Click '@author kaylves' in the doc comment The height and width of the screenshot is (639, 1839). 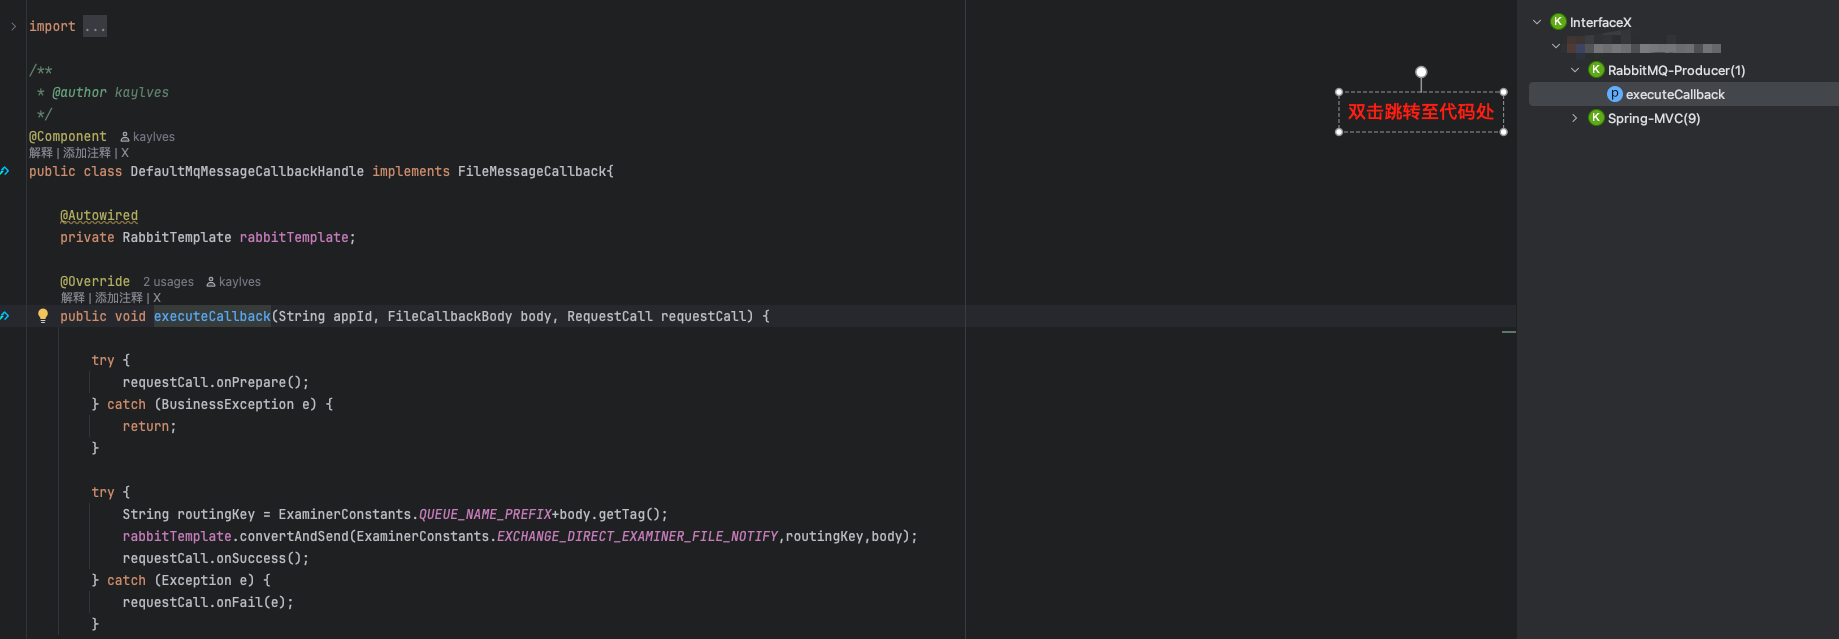[110, 93]
